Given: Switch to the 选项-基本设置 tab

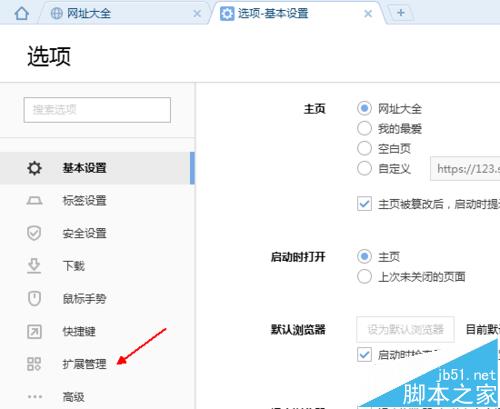Looking at the screenshot, I should click(297, 13).
